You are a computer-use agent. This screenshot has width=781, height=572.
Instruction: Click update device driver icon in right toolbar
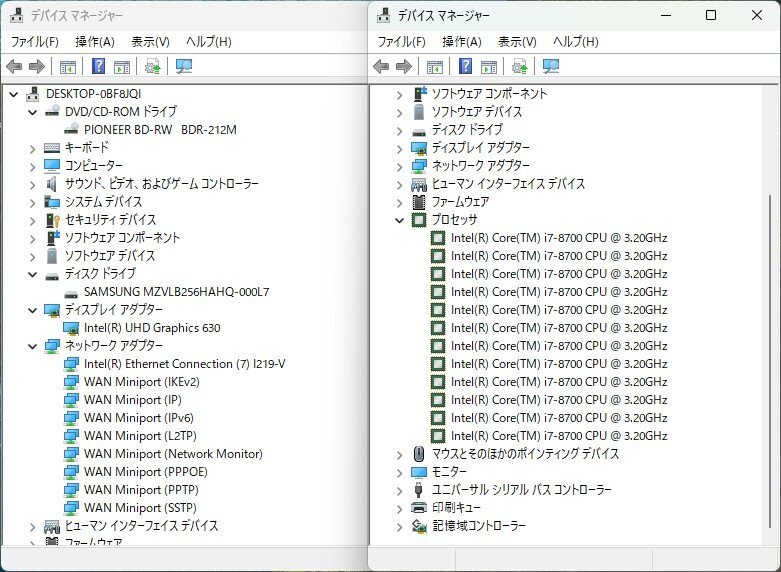point(520,67)
